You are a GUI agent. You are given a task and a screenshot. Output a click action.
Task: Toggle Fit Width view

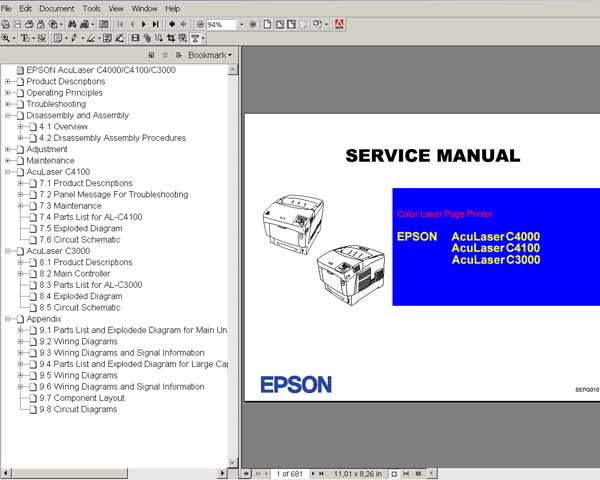point(292,24)
